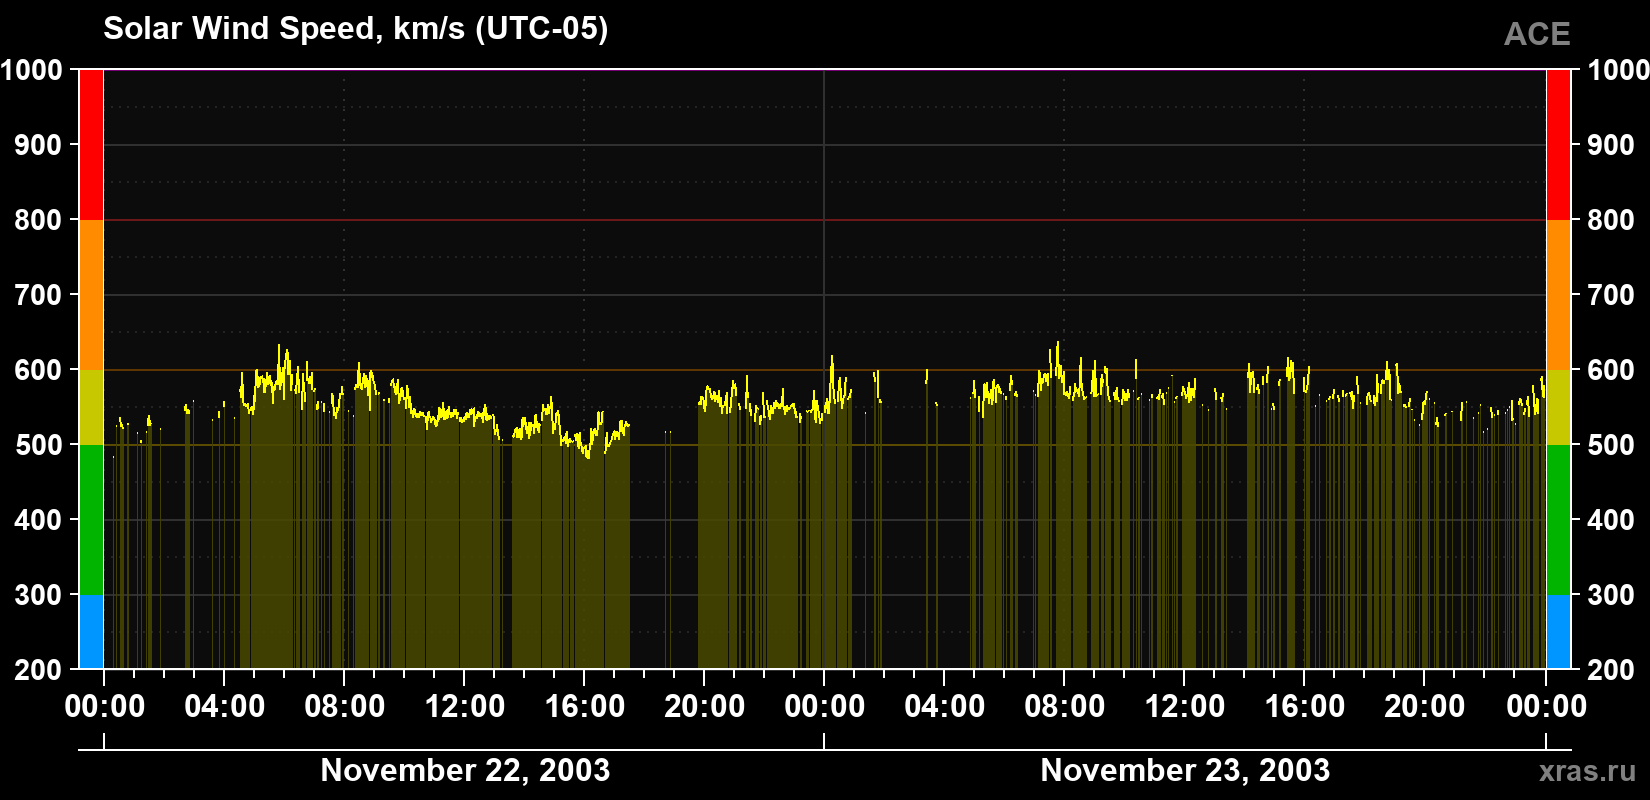The image size is (1650, 800).
Task: Select the 'November 23, 2003' date label
Action: point(1185,770)
